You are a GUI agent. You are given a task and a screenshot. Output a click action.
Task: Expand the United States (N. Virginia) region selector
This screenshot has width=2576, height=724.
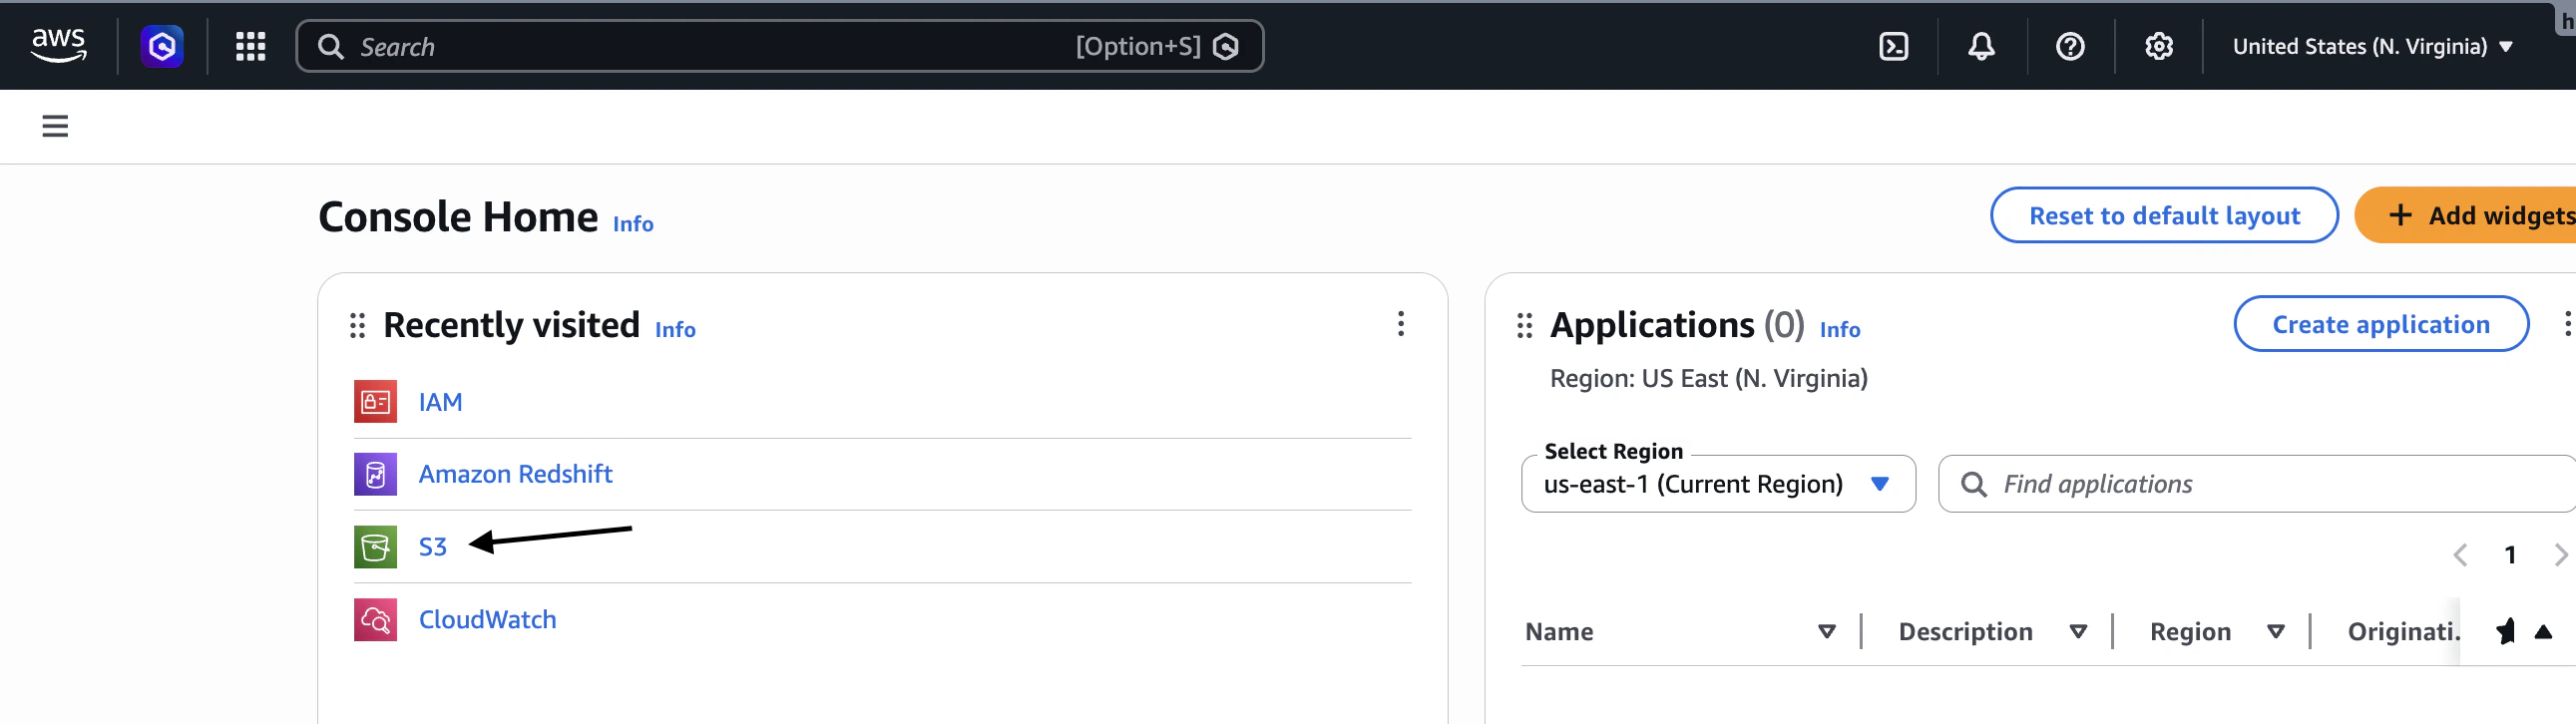(x=2372, y=46)
